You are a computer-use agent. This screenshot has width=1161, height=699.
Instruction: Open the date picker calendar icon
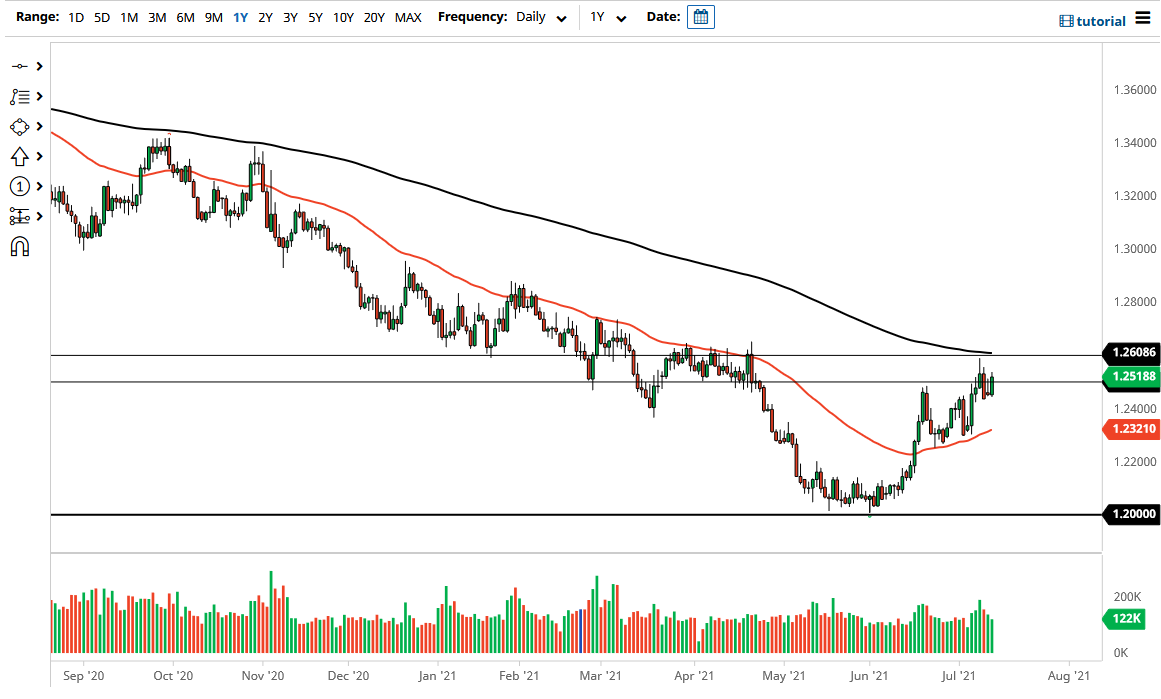pos(702,16)
